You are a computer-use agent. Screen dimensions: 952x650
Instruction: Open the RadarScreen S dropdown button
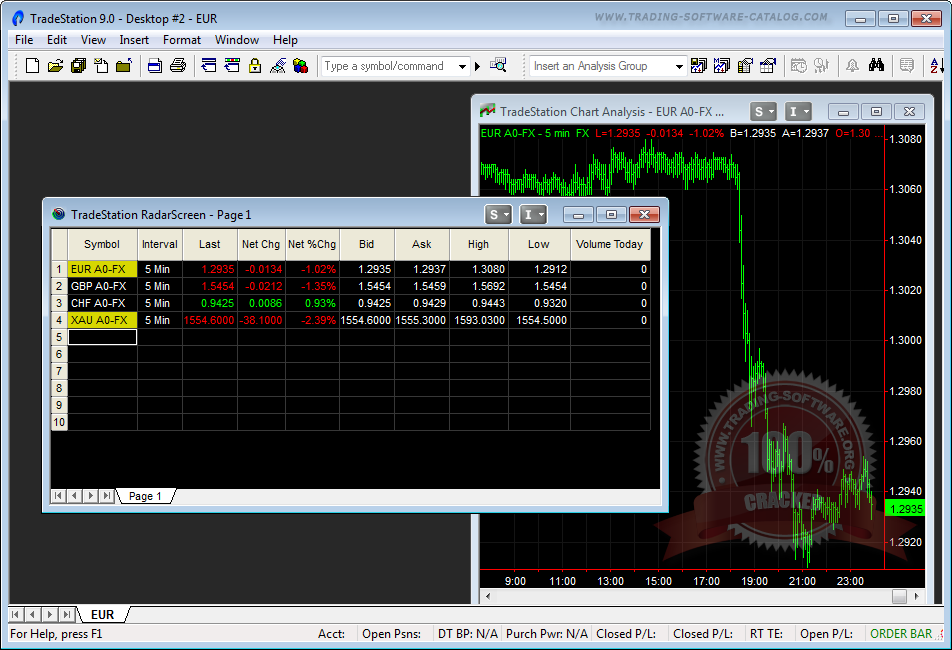click(x=498, y=214)
